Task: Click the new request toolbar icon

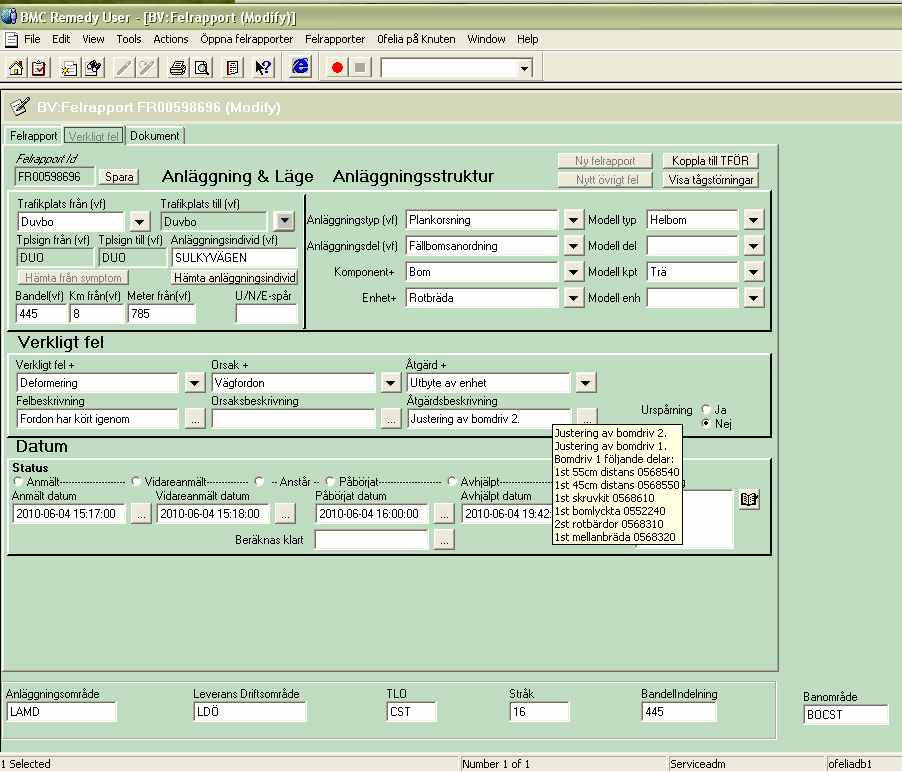Action: (x=70, y=68)
